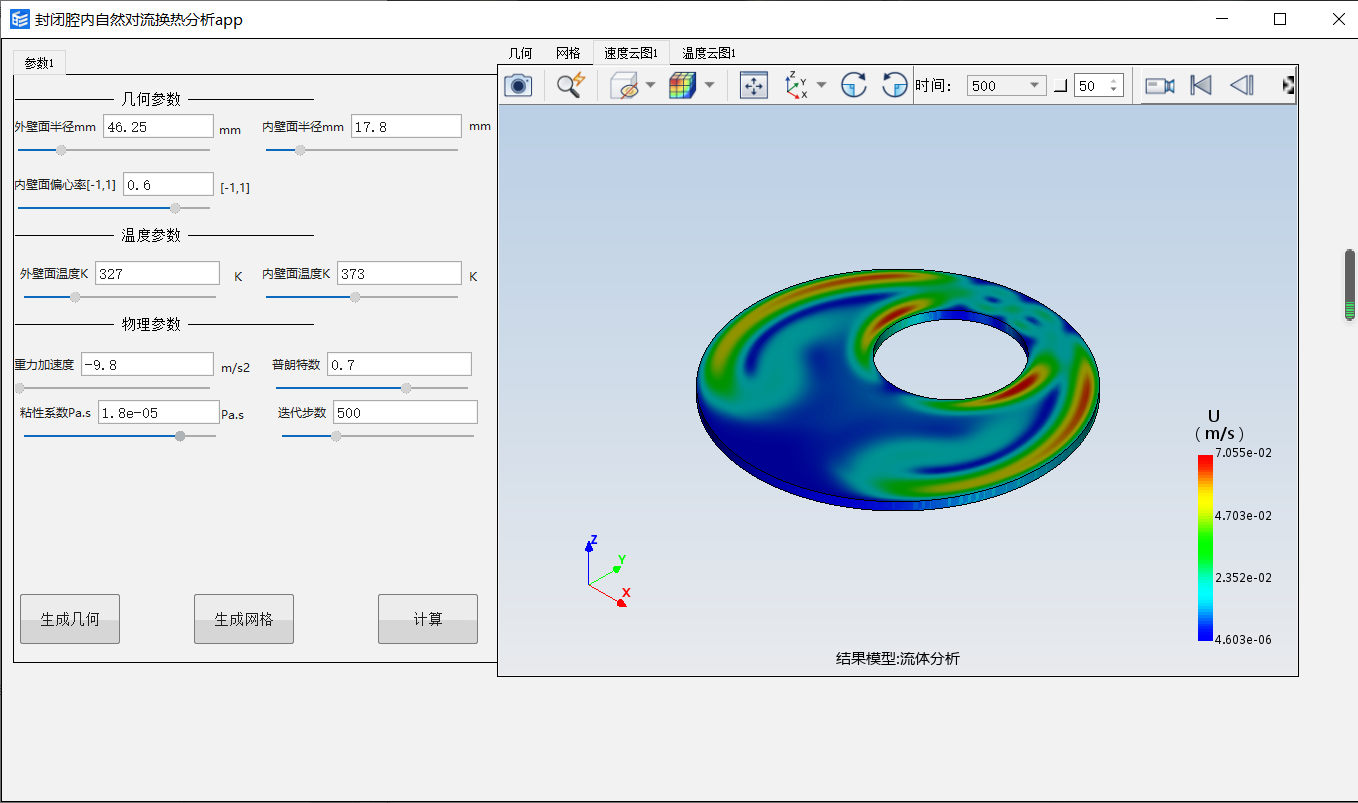This screenshot has height=803, width=1358.
Task: Click the 重力加速度 slider handle
Action: [20, 388]
